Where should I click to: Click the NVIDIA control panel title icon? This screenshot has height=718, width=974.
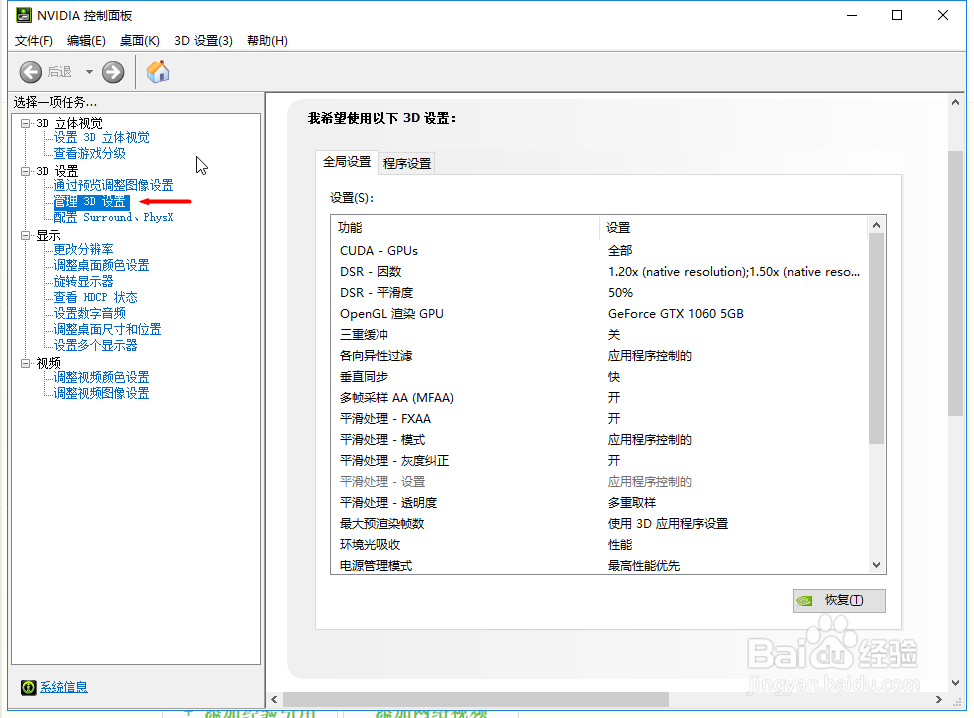point(24,15)
